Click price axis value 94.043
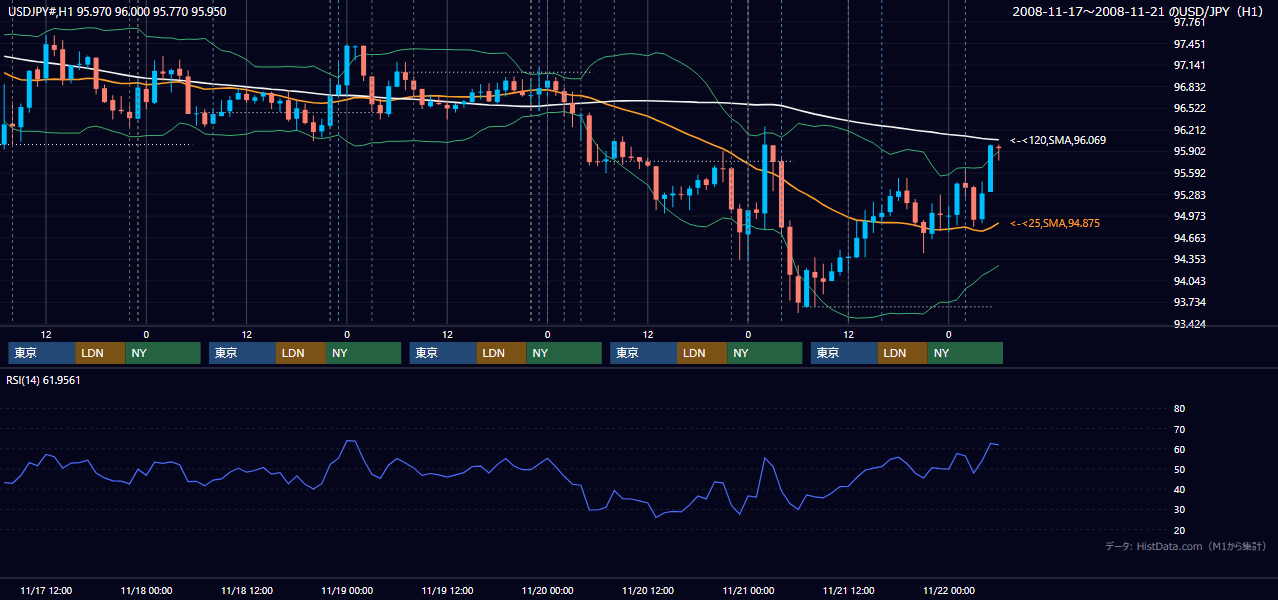This screenshot has height=600, width=1278. coord(1189,282)
